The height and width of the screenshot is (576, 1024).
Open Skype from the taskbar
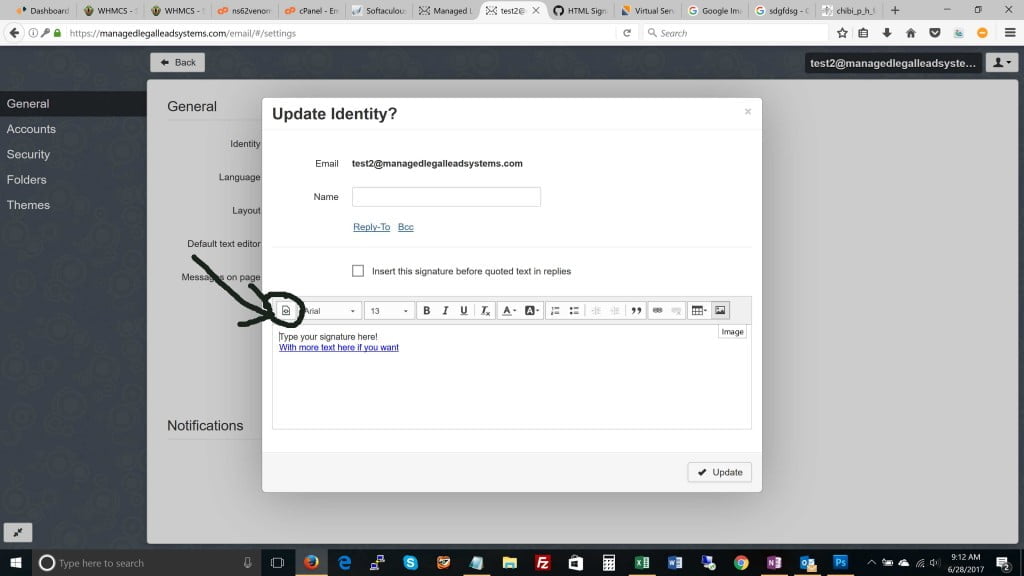coord(410,562)
